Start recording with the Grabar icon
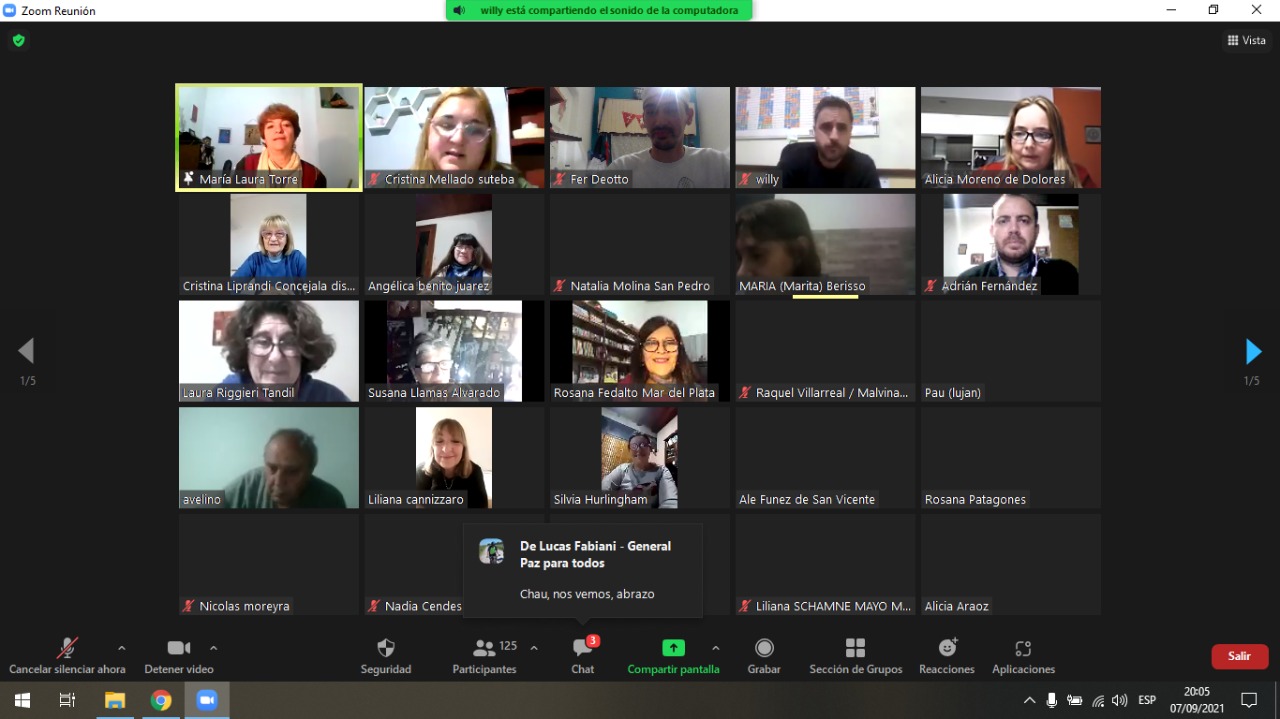The height and width of the screenshot is (719, 1280). point(764,649)
